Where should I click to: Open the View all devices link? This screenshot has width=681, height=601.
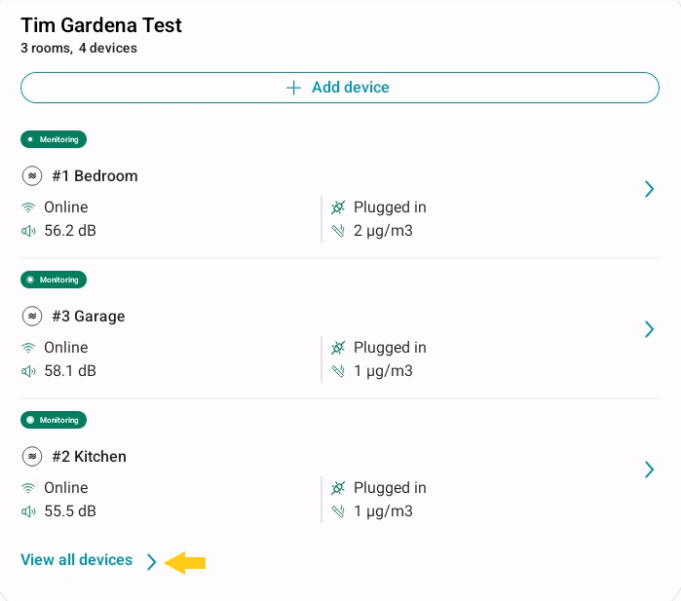pyautogui.click(x=76, y=560)
